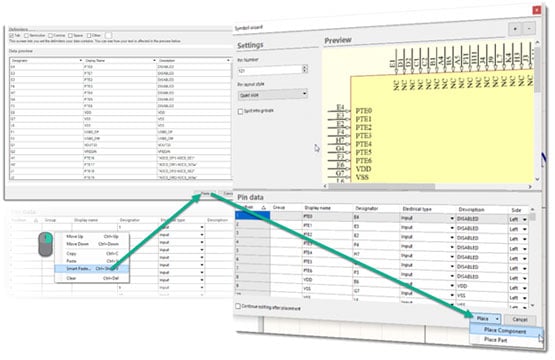Choose Move Up in the context menu
The width and height of the screenshot is (555, 360).
click(x=92, y=236)
